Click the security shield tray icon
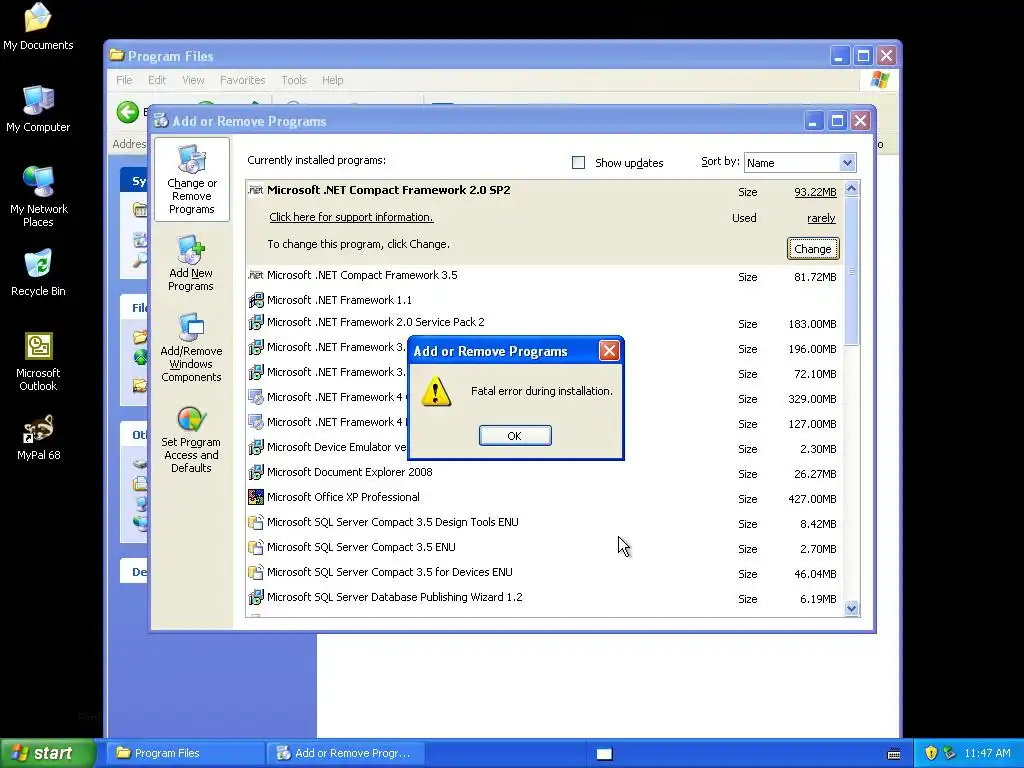Image resolution: width=1024 pixels, height=768 pixels. pos(931,753)
